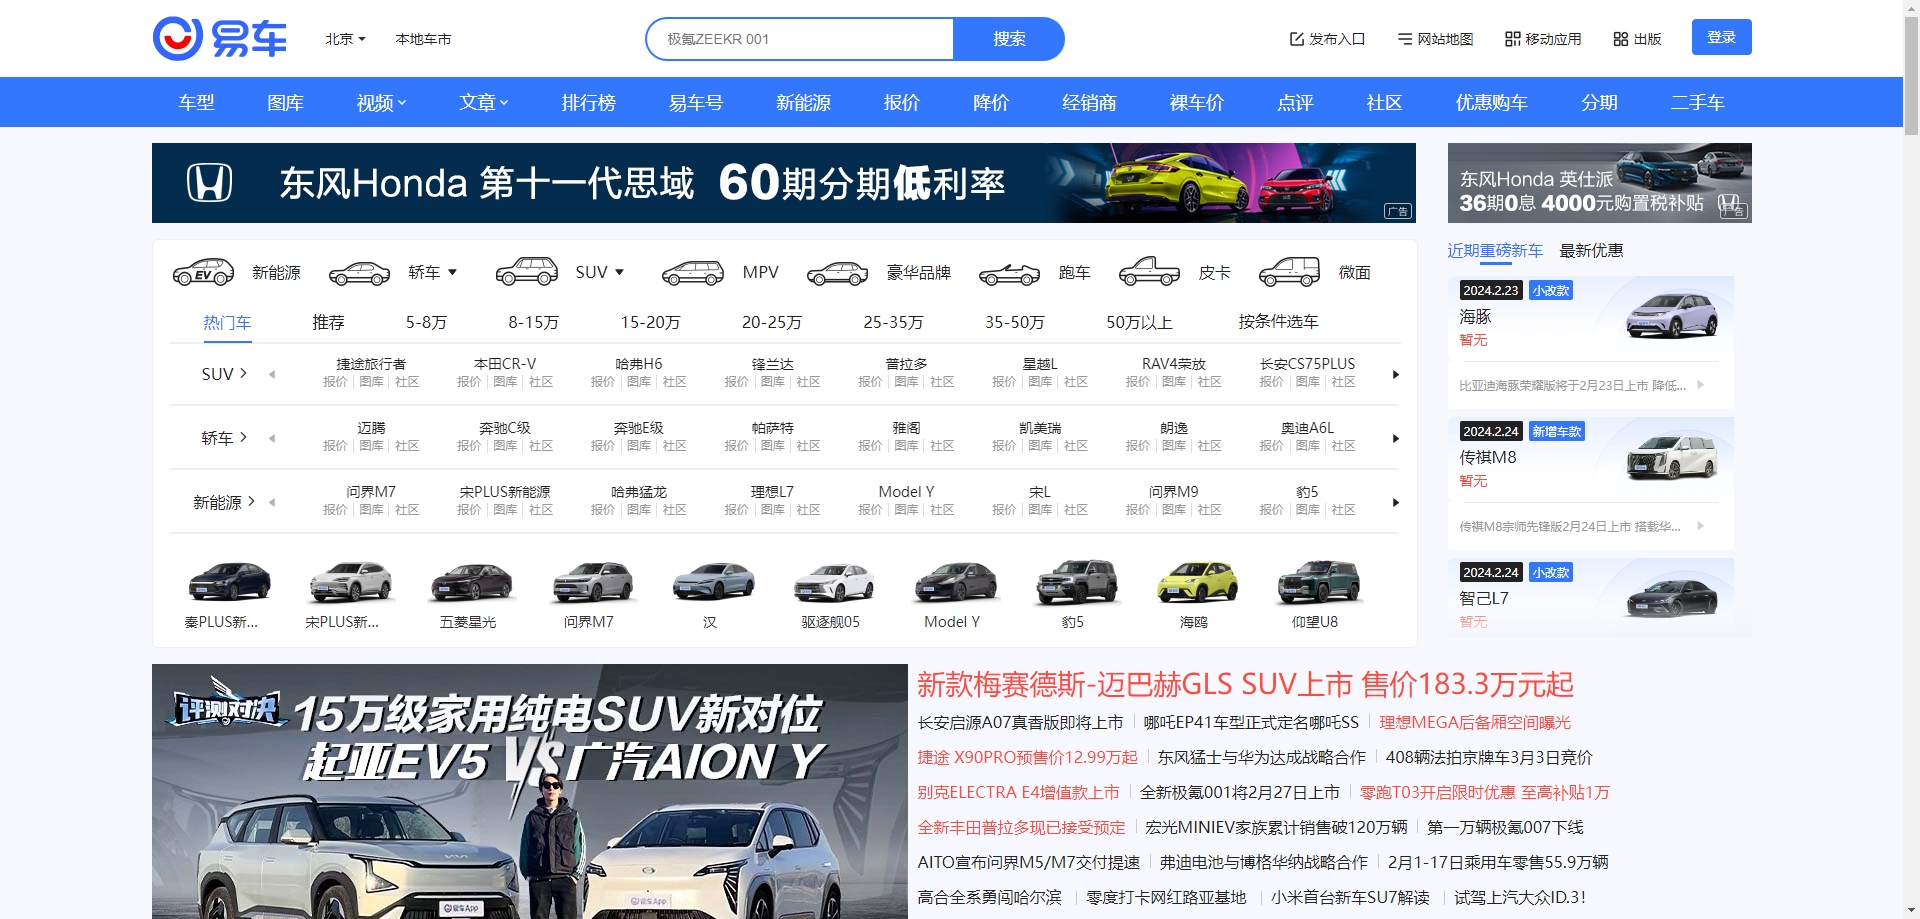Open the 秦PLUS新能源 car thumbnail

[230, 582]
